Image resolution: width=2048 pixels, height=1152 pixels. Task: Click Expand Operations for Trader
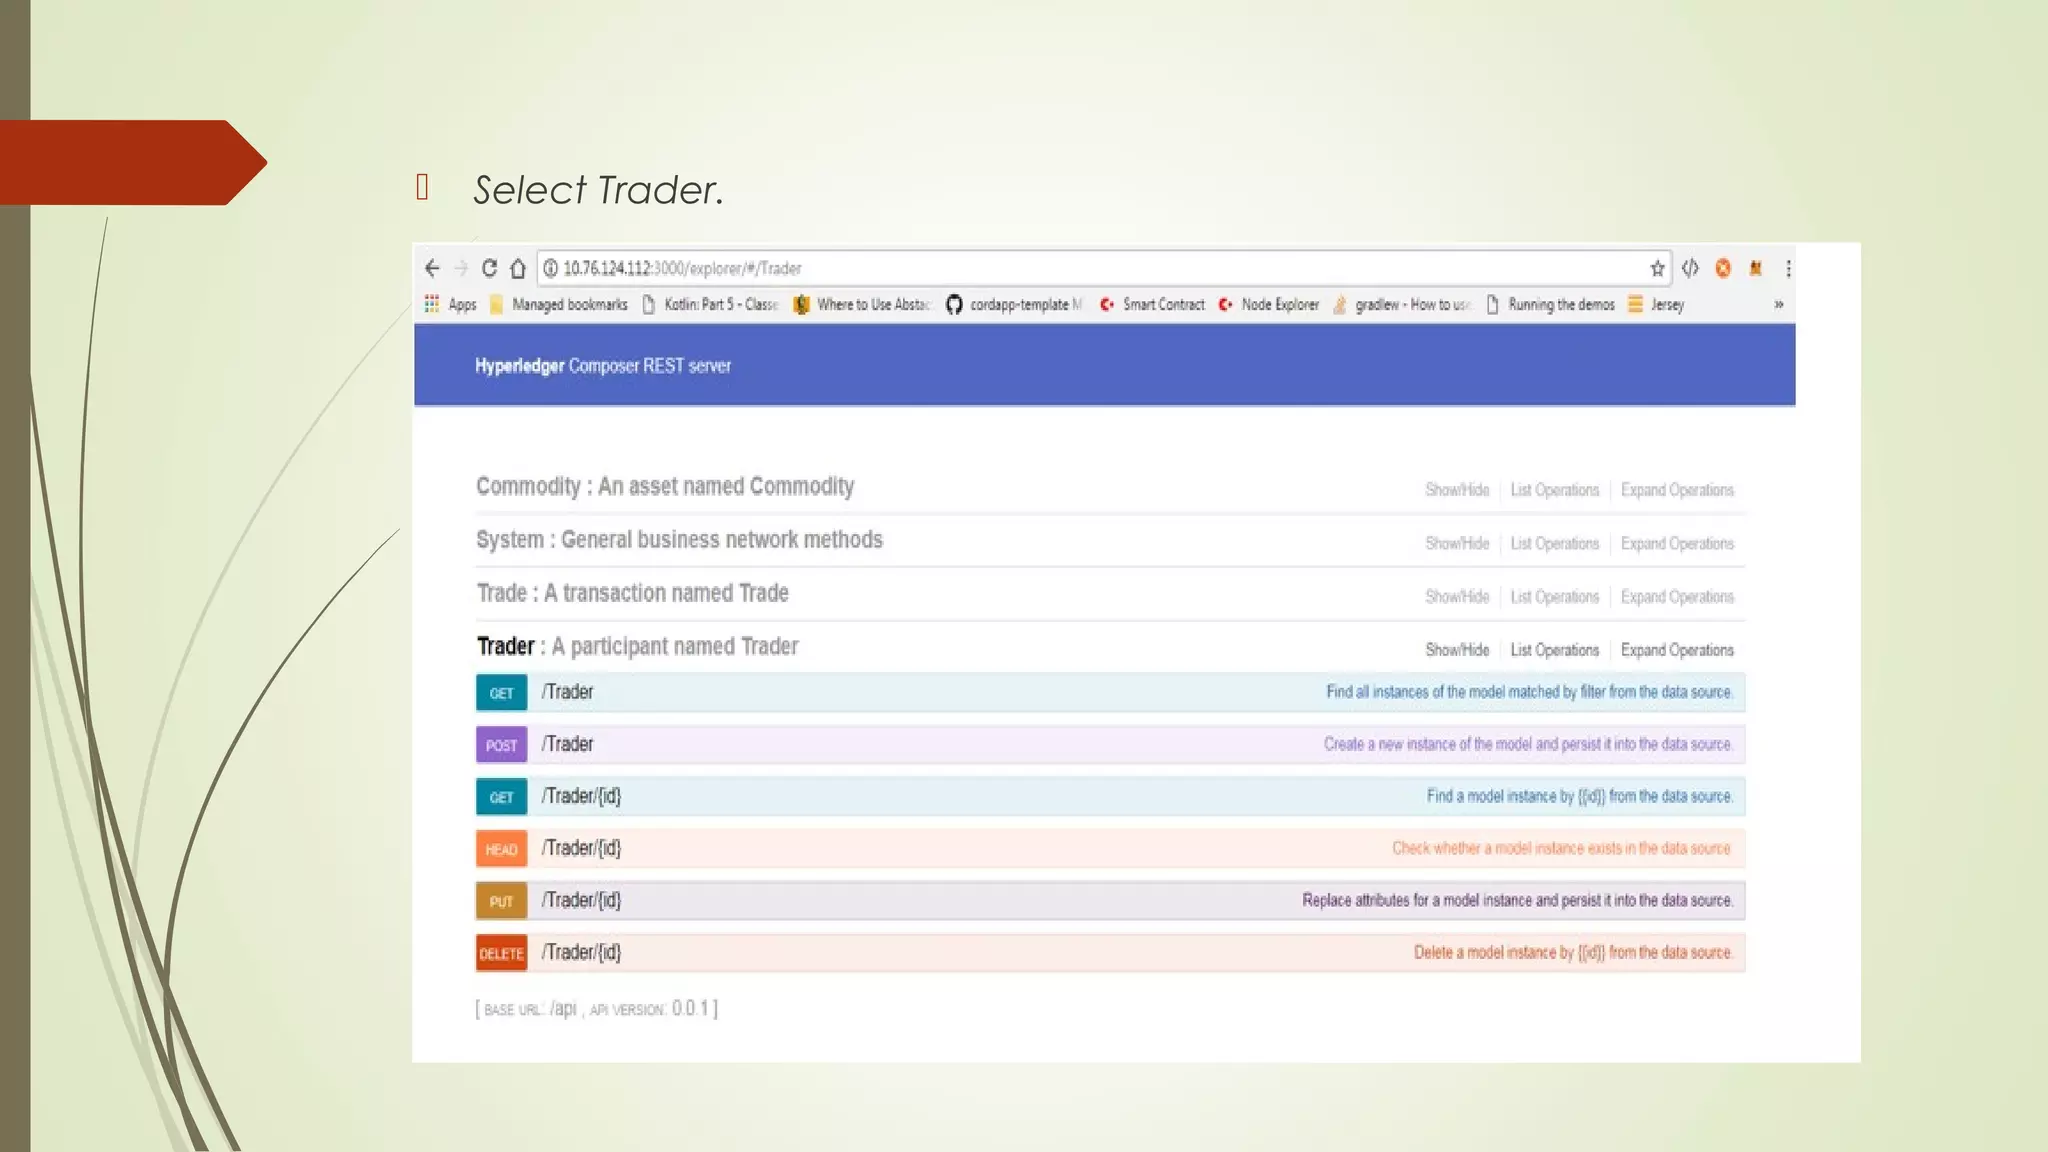(1677, 650)
